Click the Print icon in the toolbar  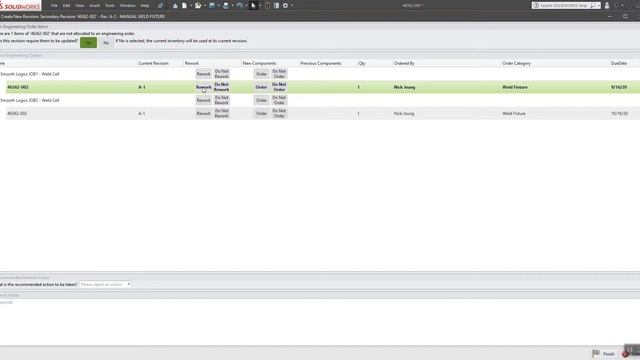(x=226, y=6)
